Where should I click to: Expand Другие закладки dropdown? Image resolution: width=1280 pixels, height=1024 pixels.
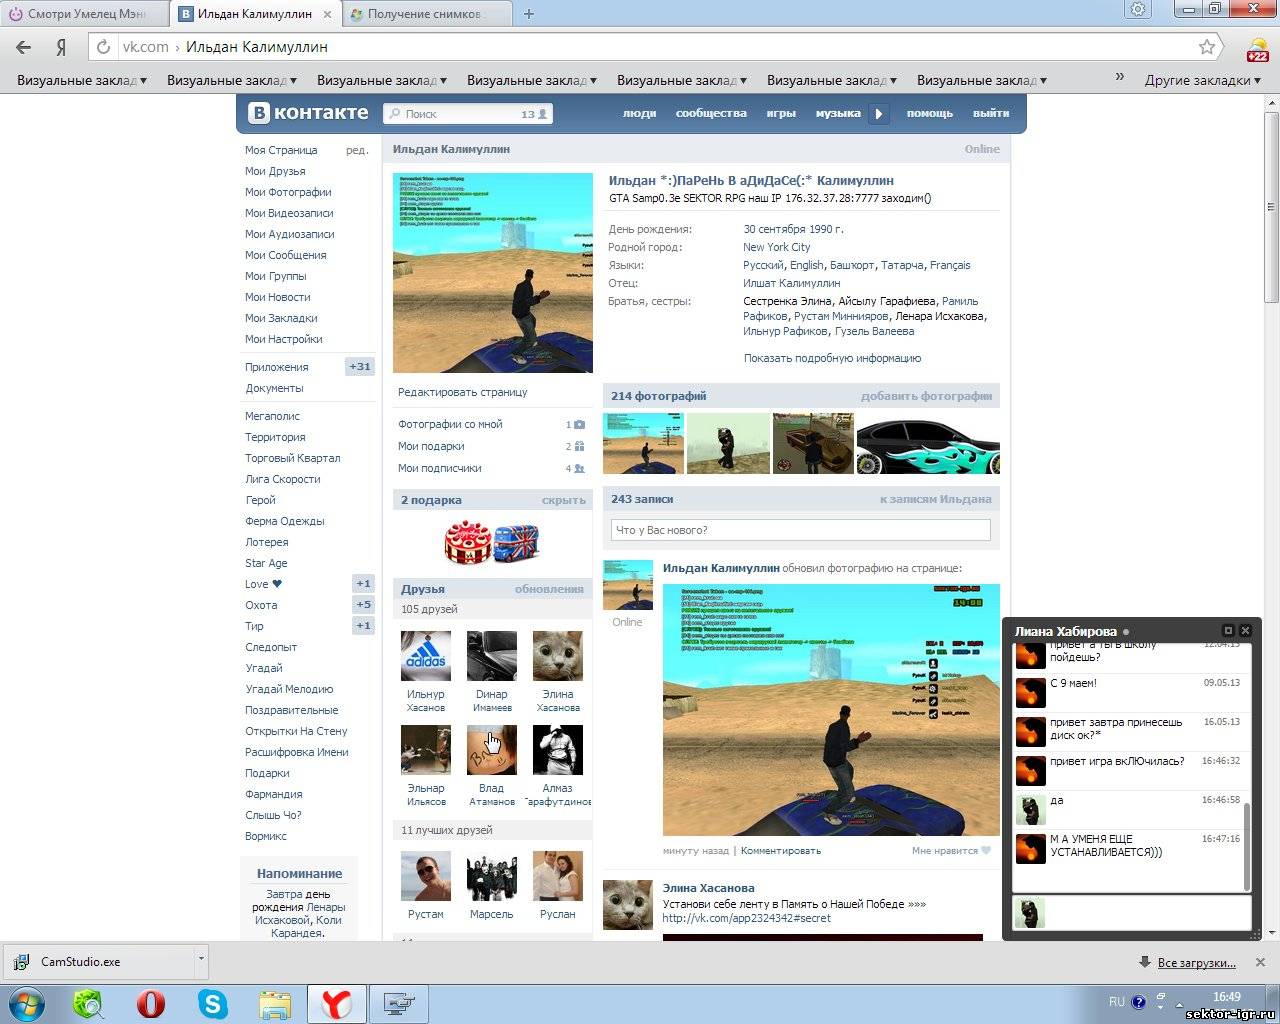click(x=1203, y=80)
